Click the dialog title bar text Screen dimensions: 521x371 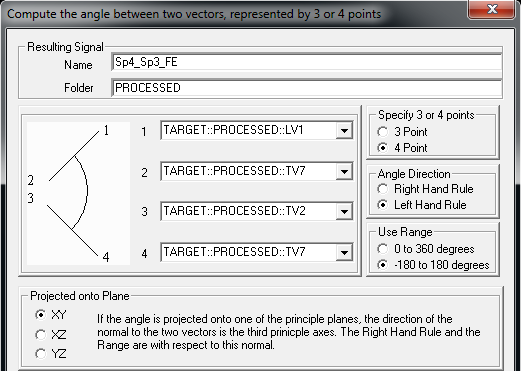[194, 14]
